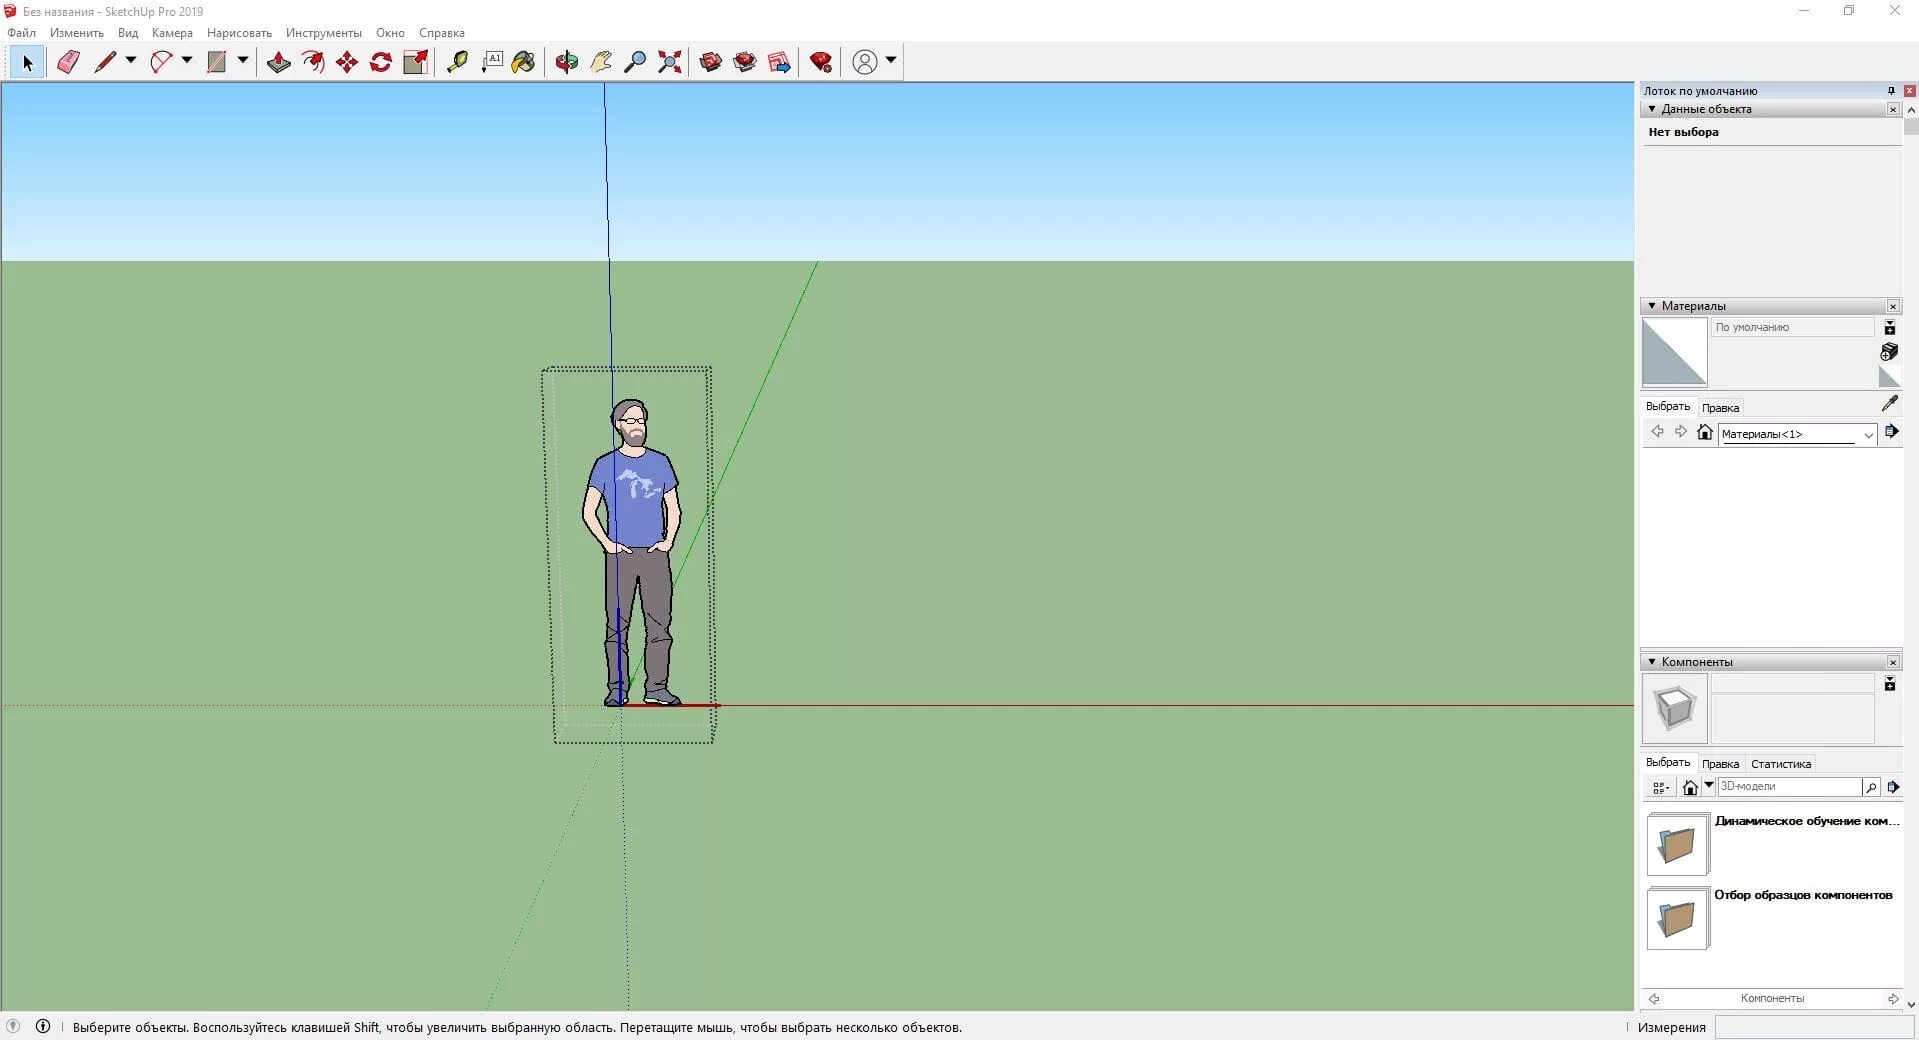
Task: Open materials details arrow menu
Action: 1892,432
